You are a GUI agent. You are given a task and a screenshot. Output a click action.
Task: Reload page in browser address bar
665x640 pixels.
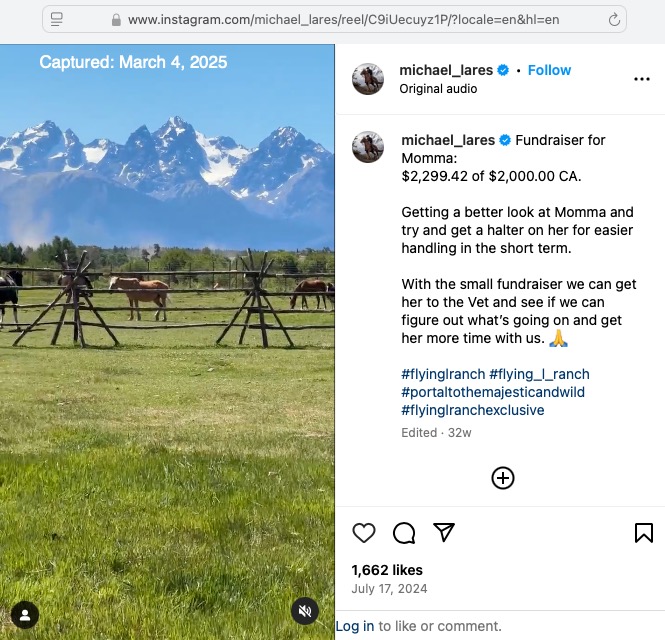coord(614,19)
